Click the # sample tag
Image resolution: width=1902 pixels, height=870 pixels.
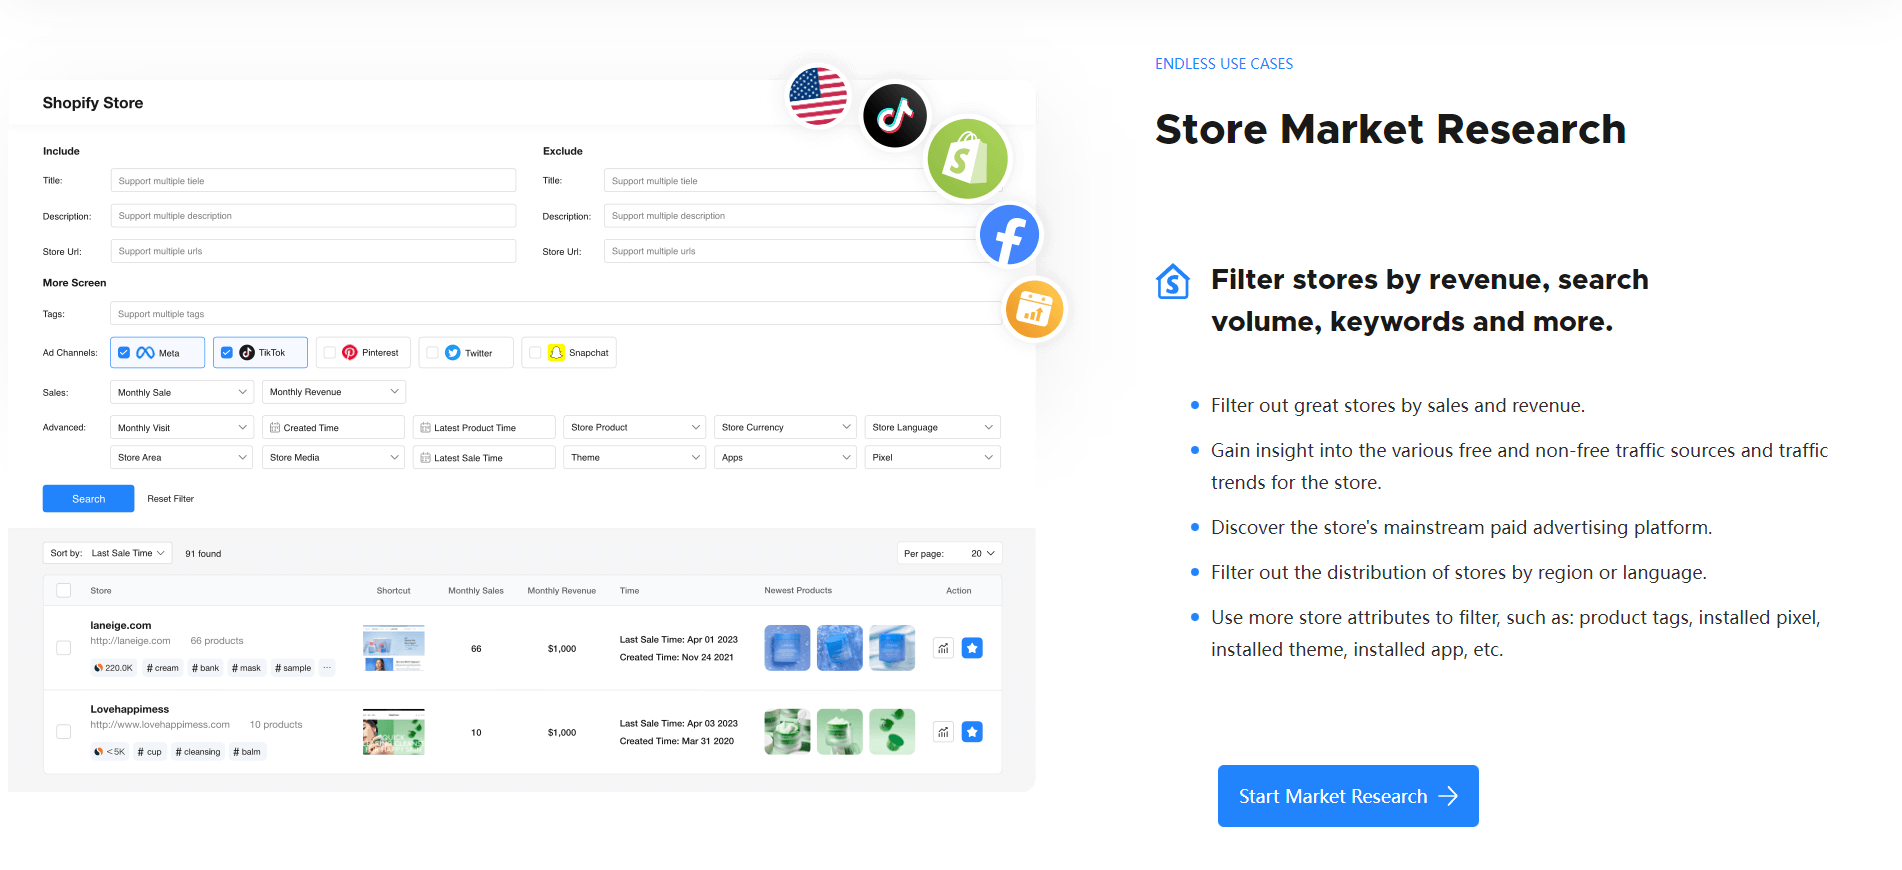click(x=293, y=668)
